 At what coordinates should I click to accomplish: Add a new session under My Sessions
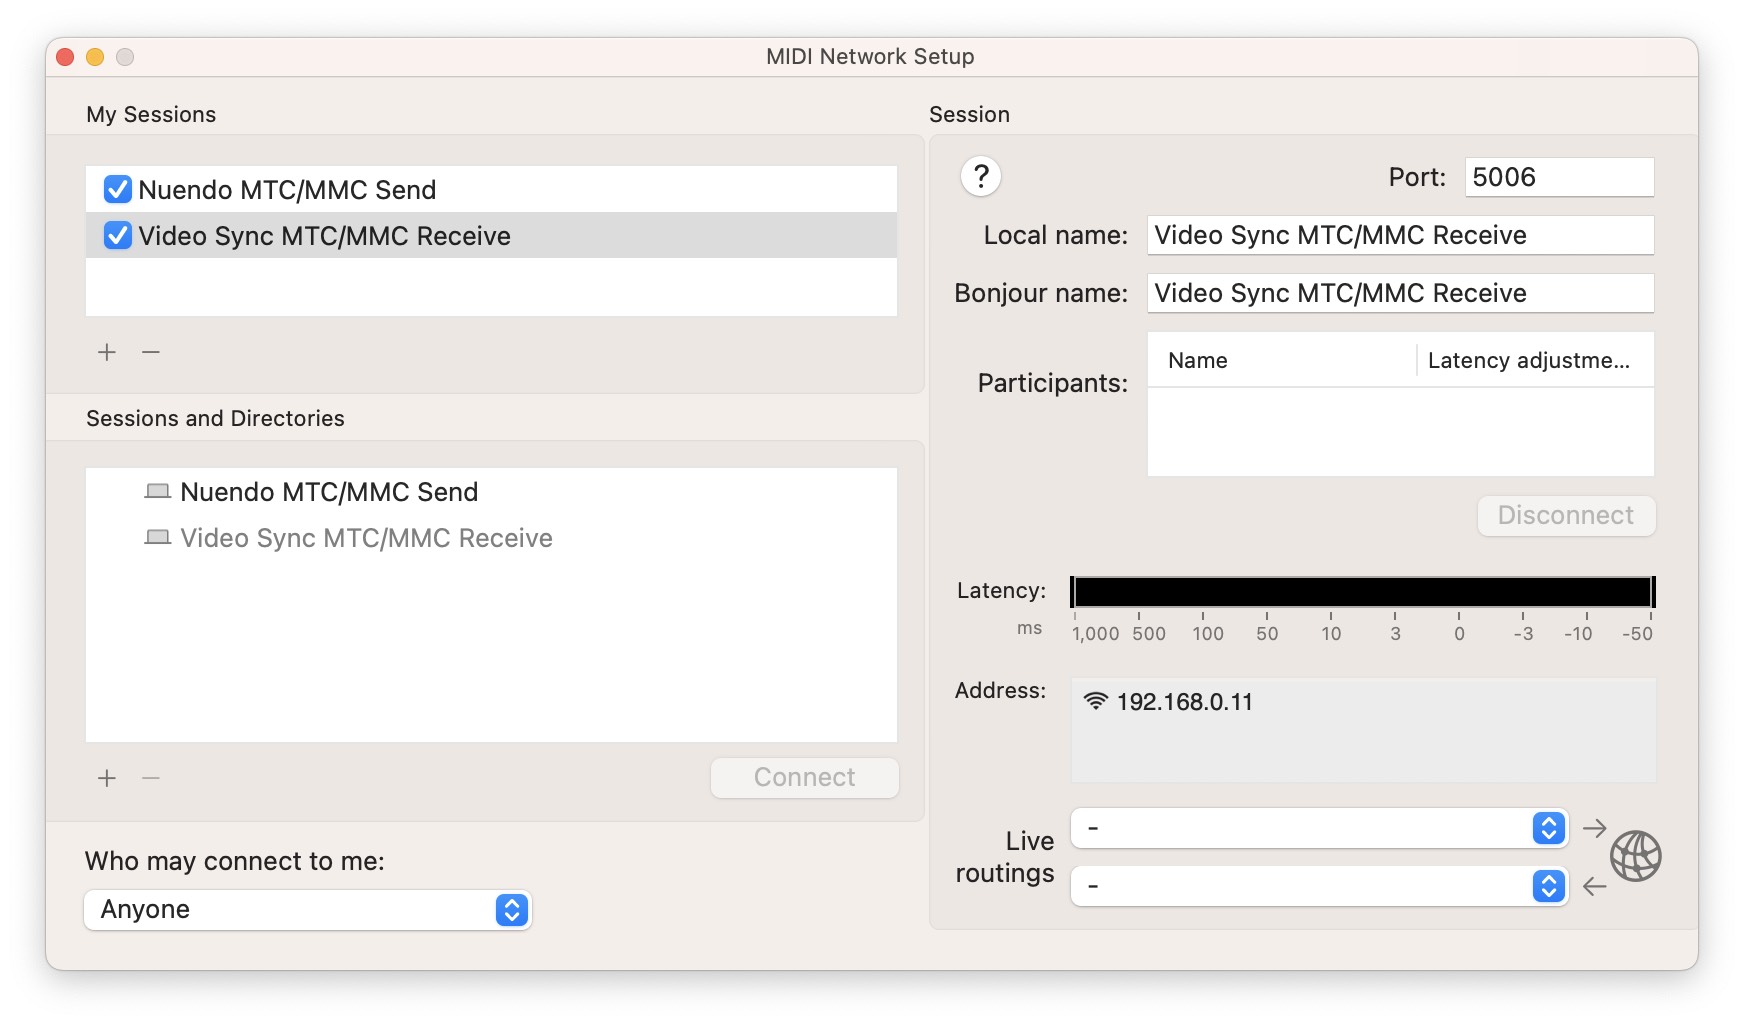pyautogui.click(x=107, y=352)
